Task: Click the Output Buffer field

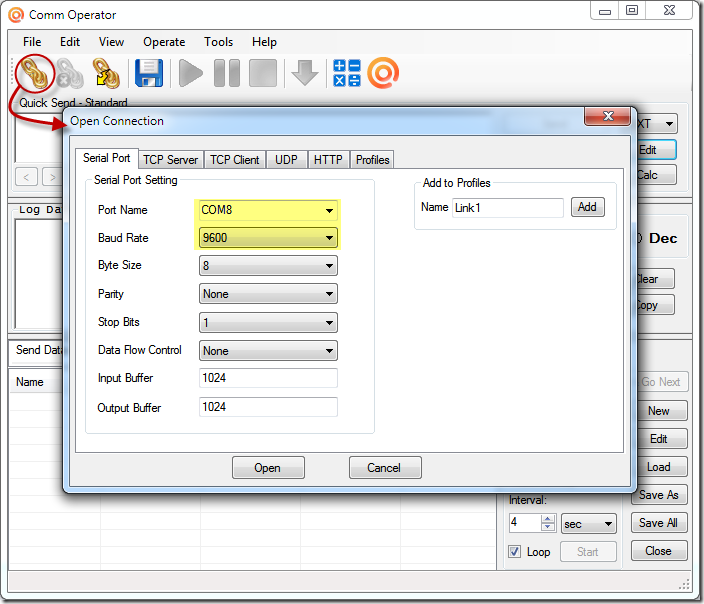Action: point(268,407)
